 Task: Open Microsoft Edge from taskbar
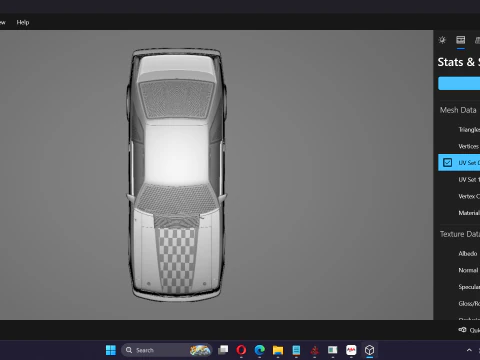260,350
